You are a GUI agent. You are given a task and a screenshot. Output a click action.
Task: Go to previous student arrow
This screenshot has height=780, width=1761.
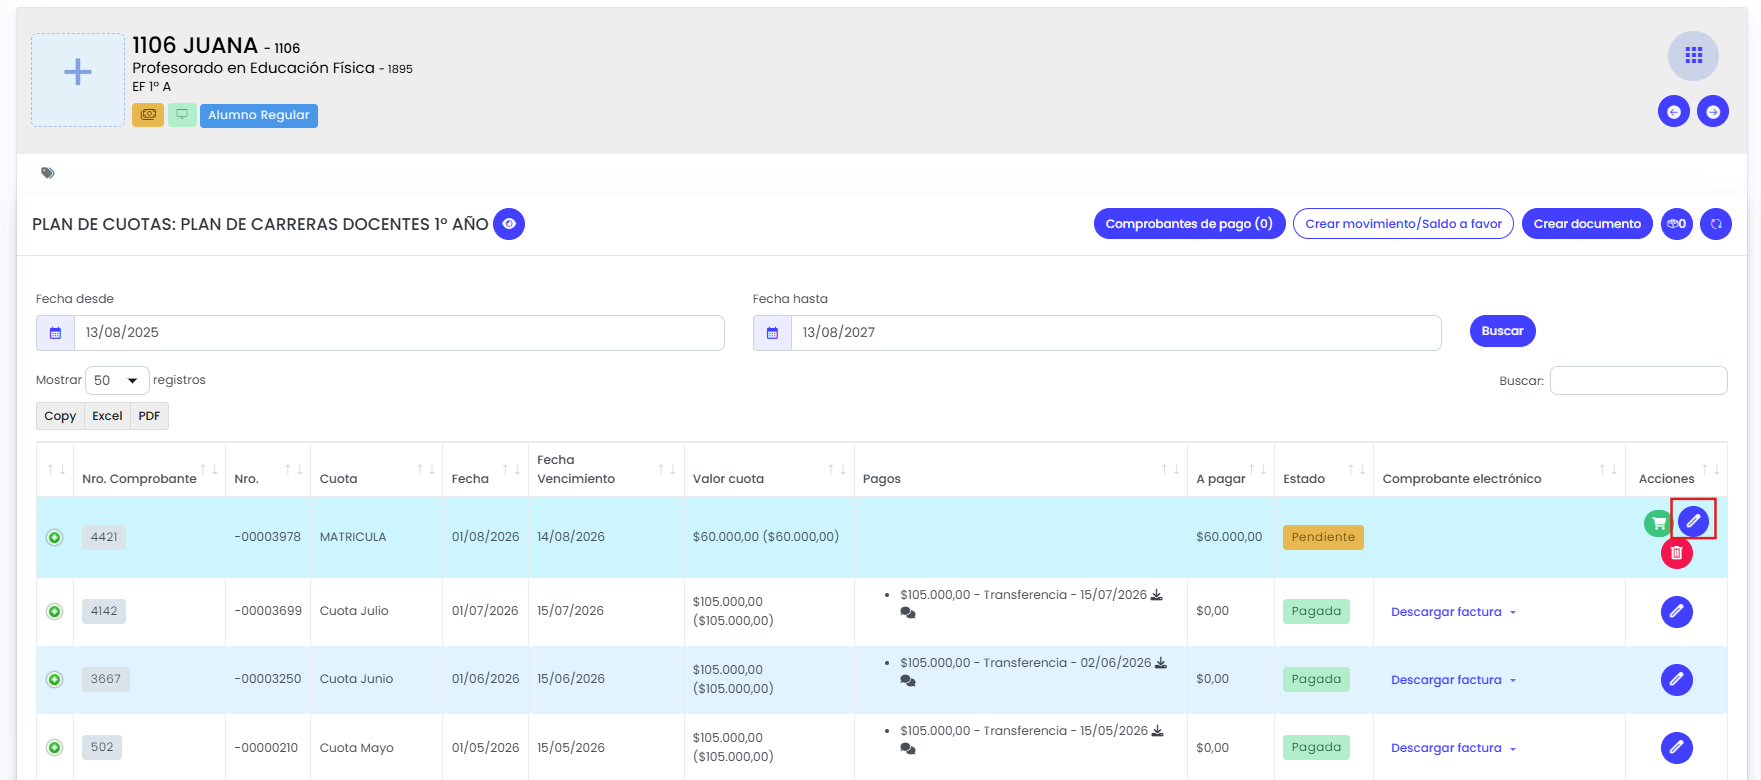1674,111
